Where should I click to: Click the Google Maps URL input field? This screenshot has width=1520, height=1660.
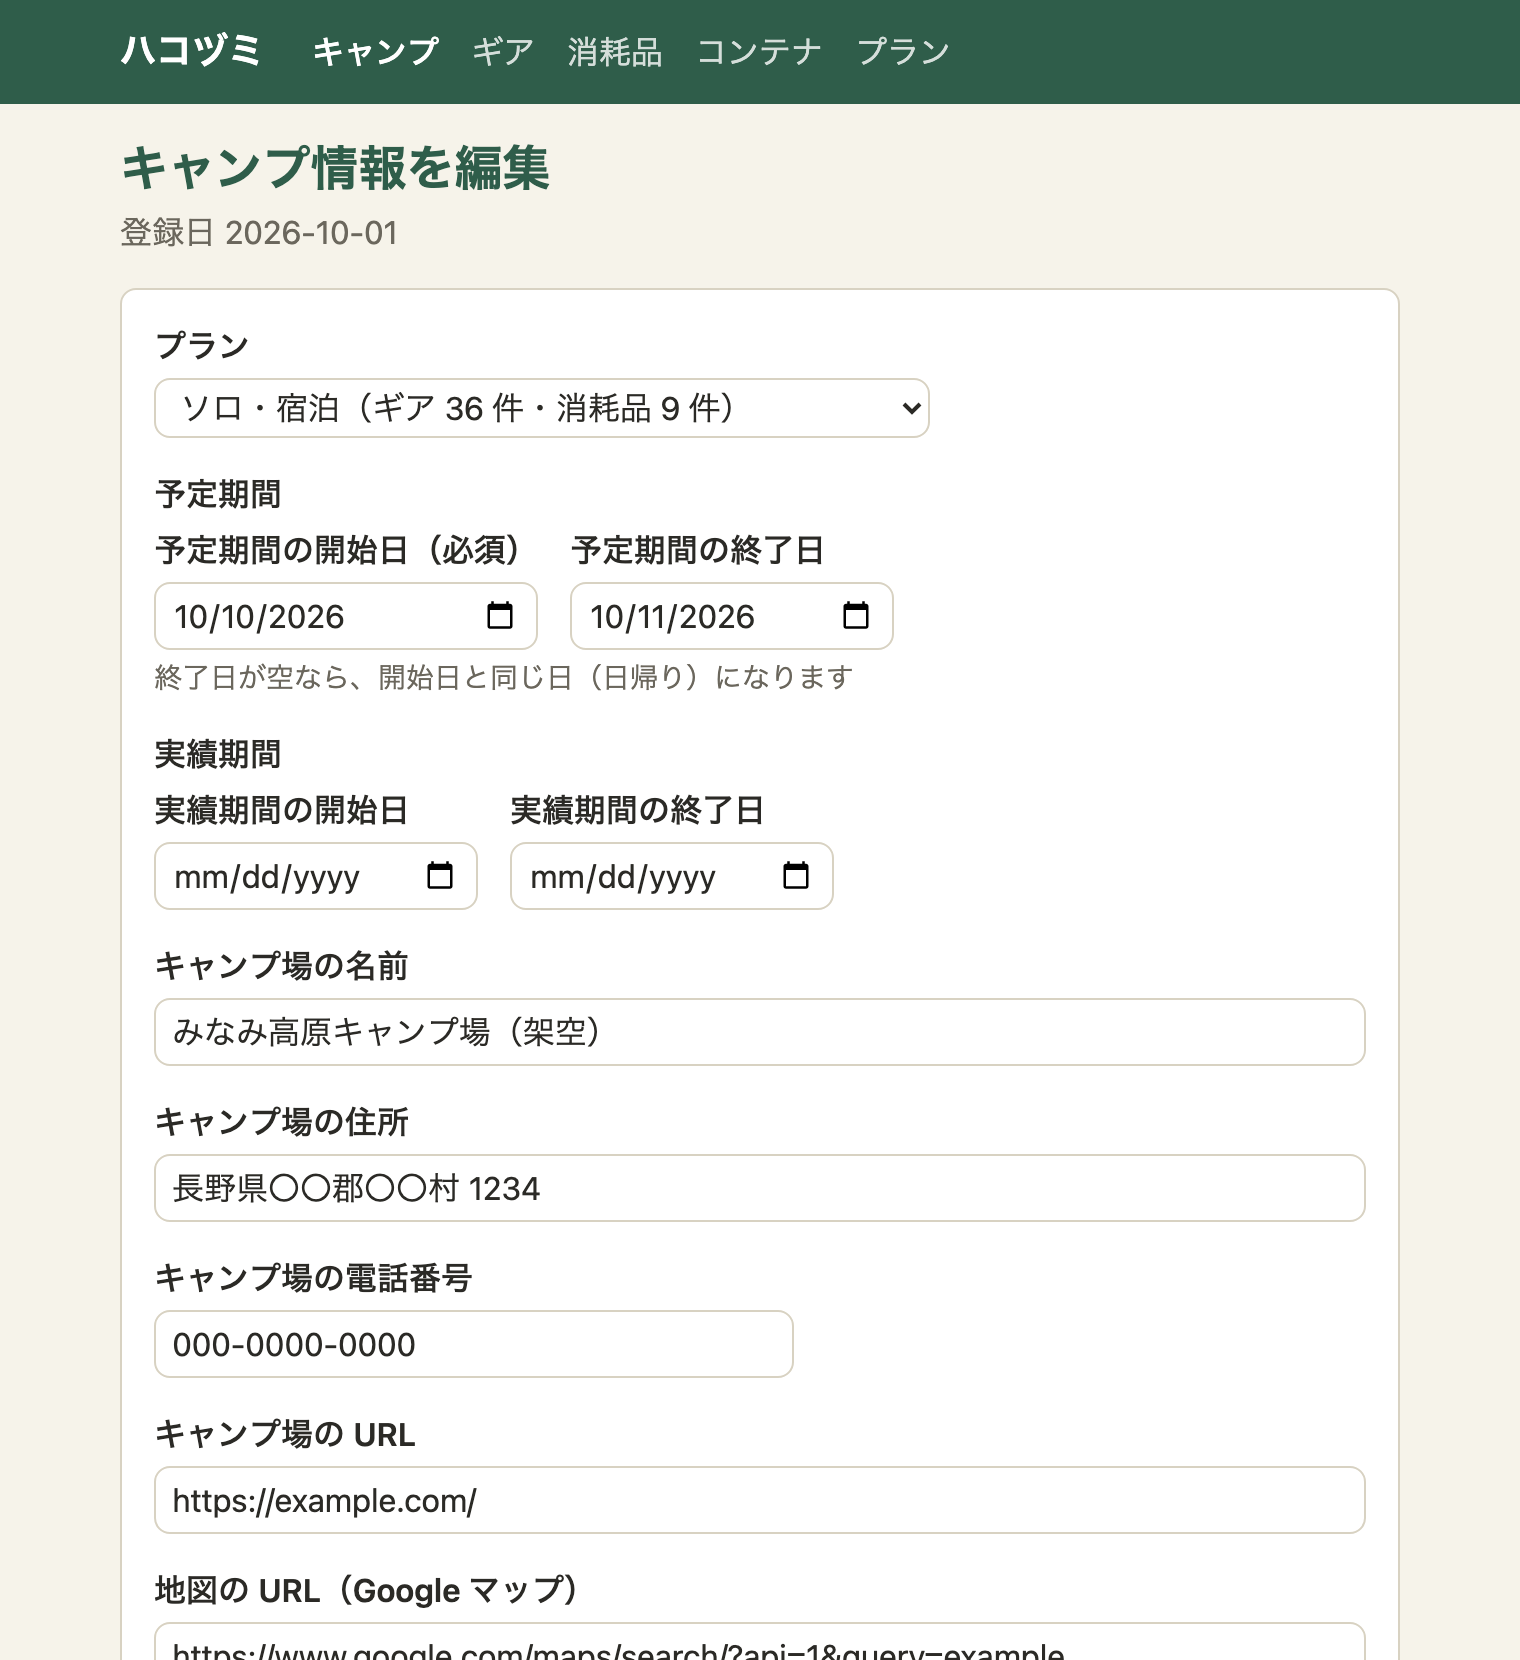tap(760, 1642)
